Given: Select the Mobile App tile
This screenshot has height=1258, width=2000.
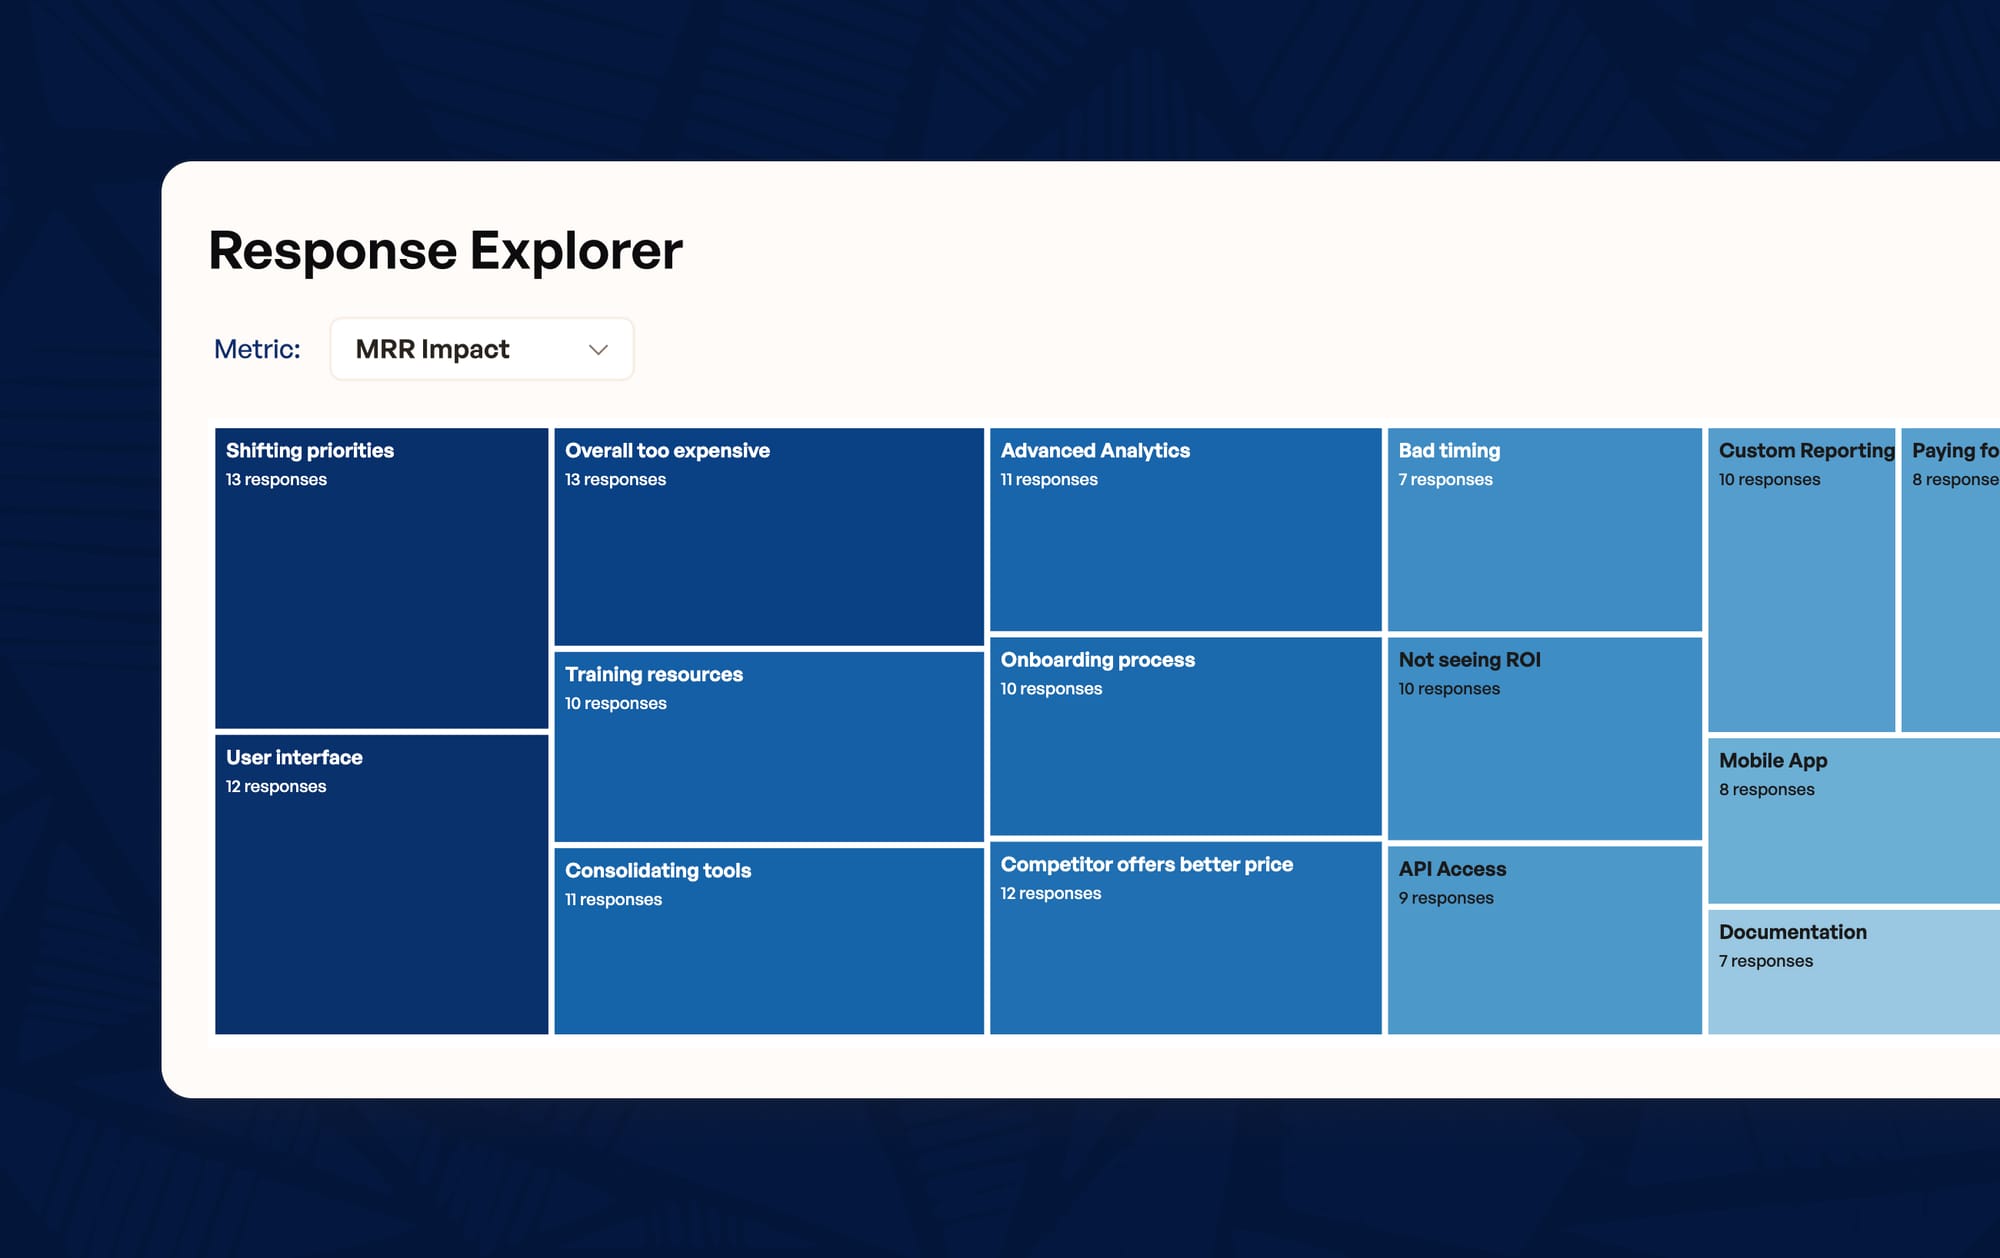Looking at the screenshot, I should click(x=1853, y=820).
